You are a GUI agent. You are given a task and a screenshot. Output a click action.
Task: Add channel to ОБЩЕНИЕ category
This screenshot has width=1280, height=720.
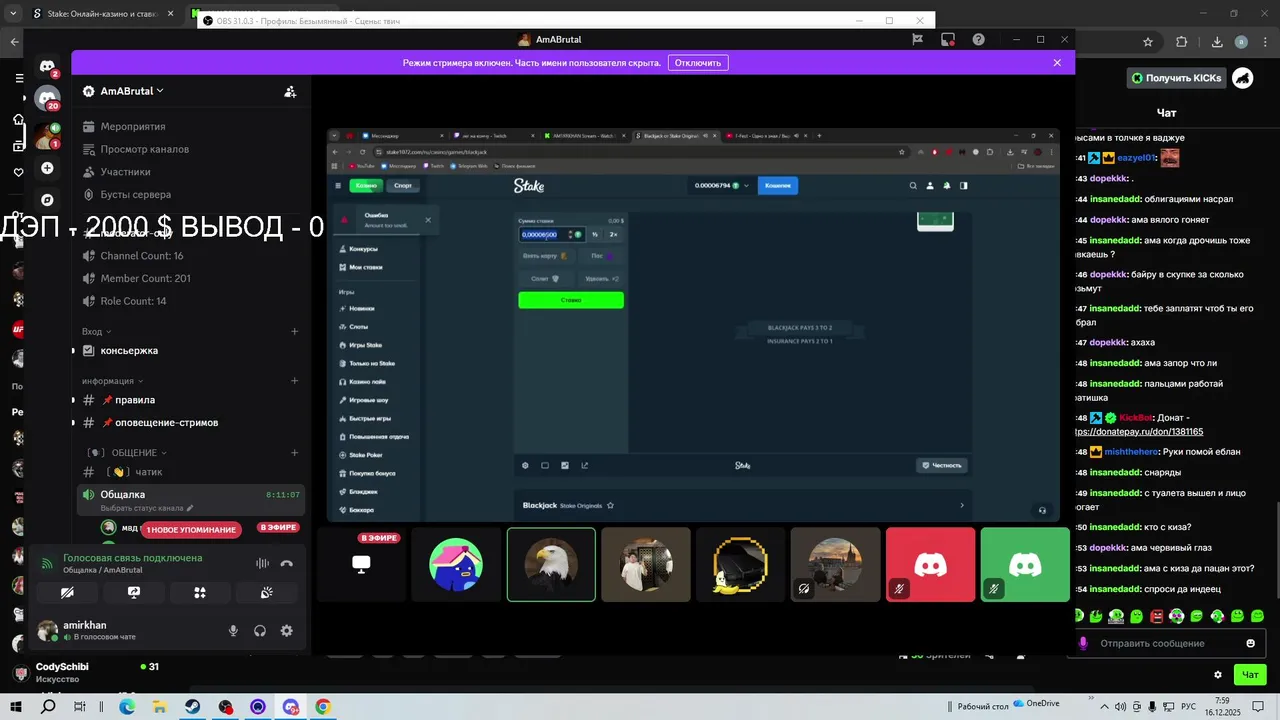(294, 453)
